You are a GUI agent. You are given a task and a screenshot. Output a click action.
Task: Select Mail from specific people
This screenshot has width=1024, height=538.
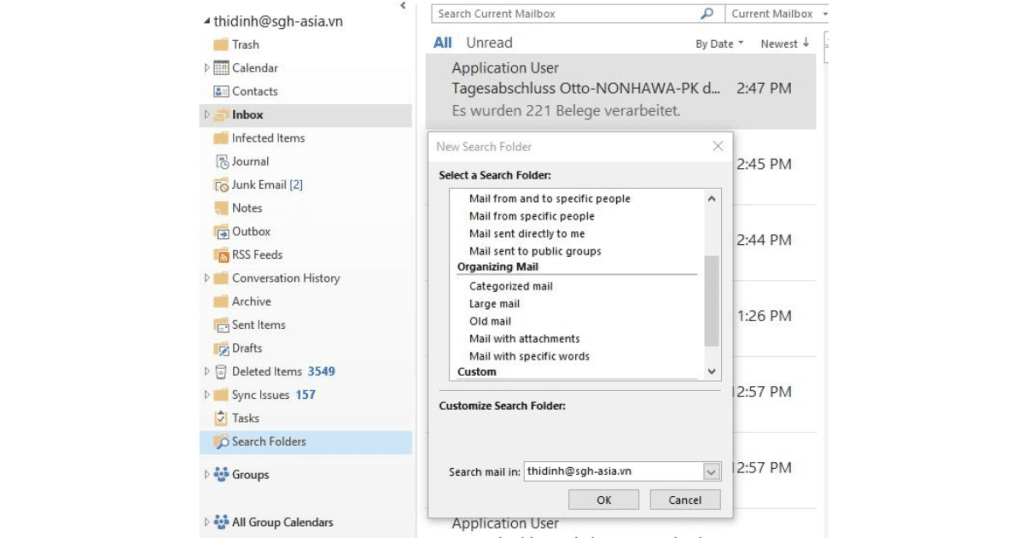tap(532, 216)
